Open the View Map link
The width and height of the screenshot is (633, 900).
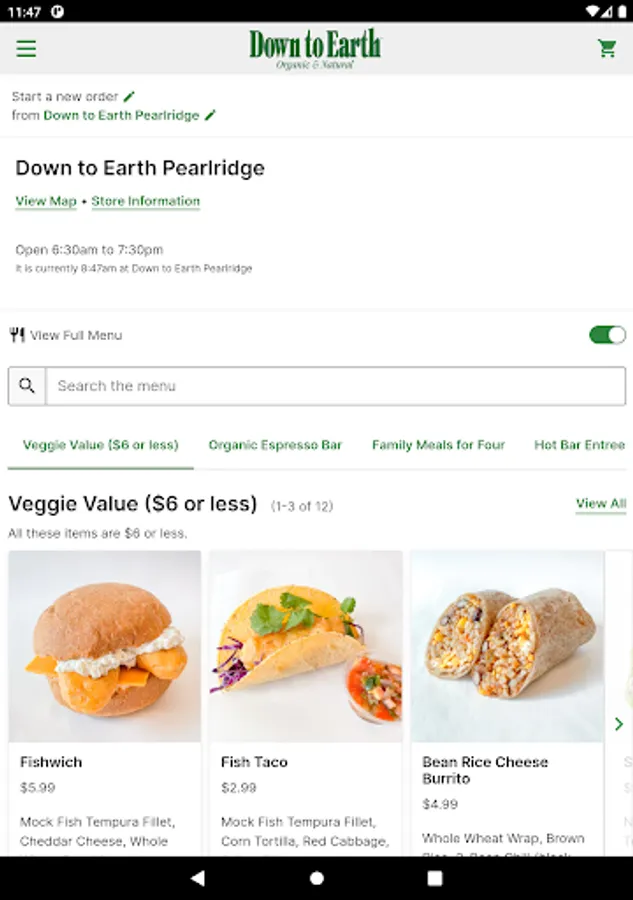pyautogui.click(x=46, y=201)
